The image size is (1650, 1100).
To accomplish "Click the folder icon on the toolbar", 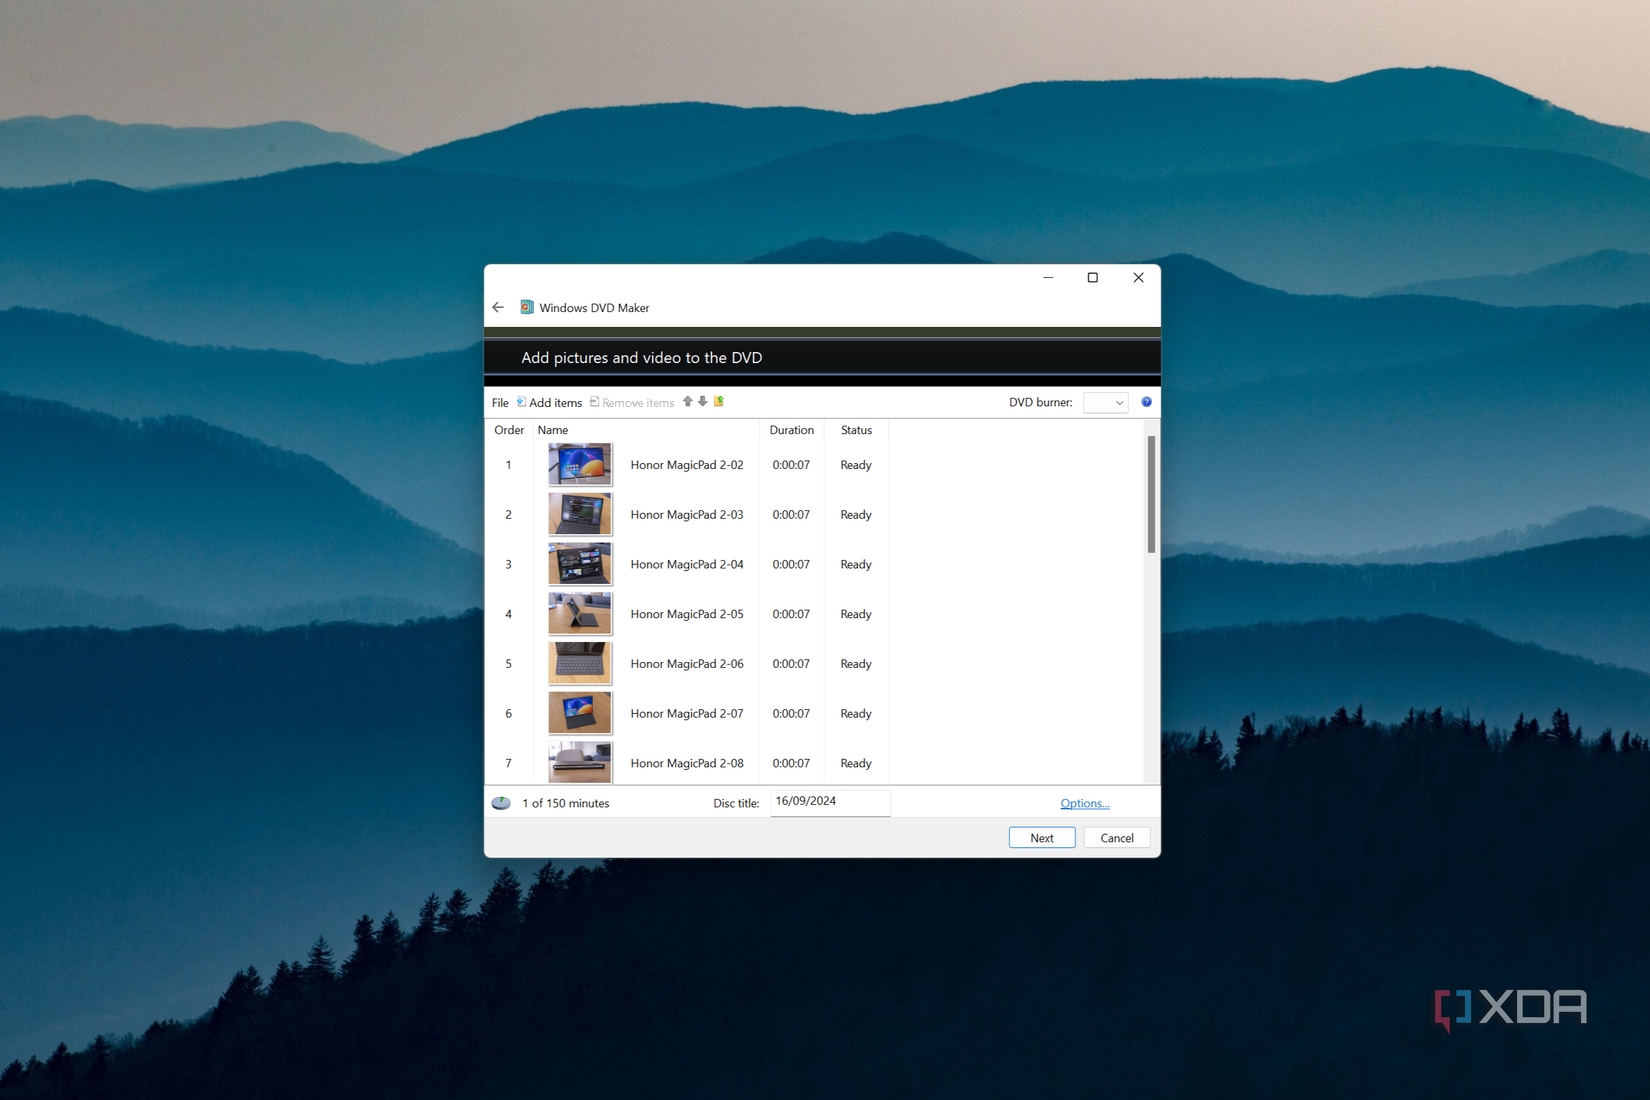I will (719, 401).
